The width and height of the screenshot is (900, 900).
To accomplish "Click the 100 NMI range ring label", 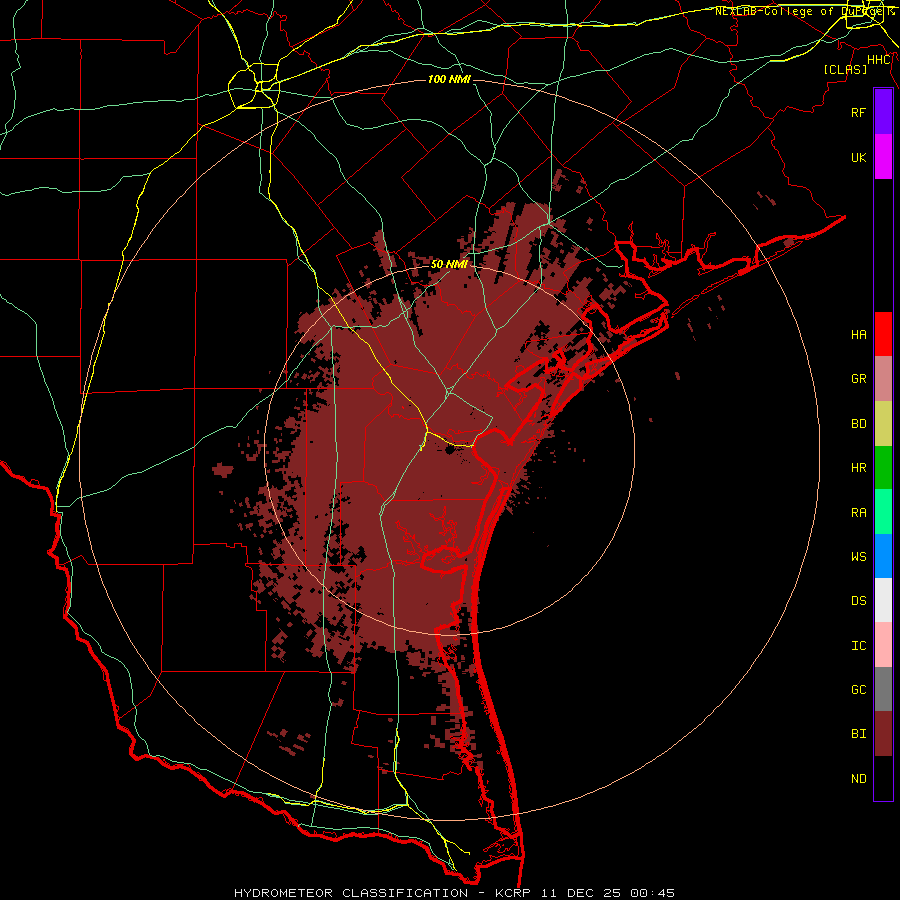I will point(449,79).
